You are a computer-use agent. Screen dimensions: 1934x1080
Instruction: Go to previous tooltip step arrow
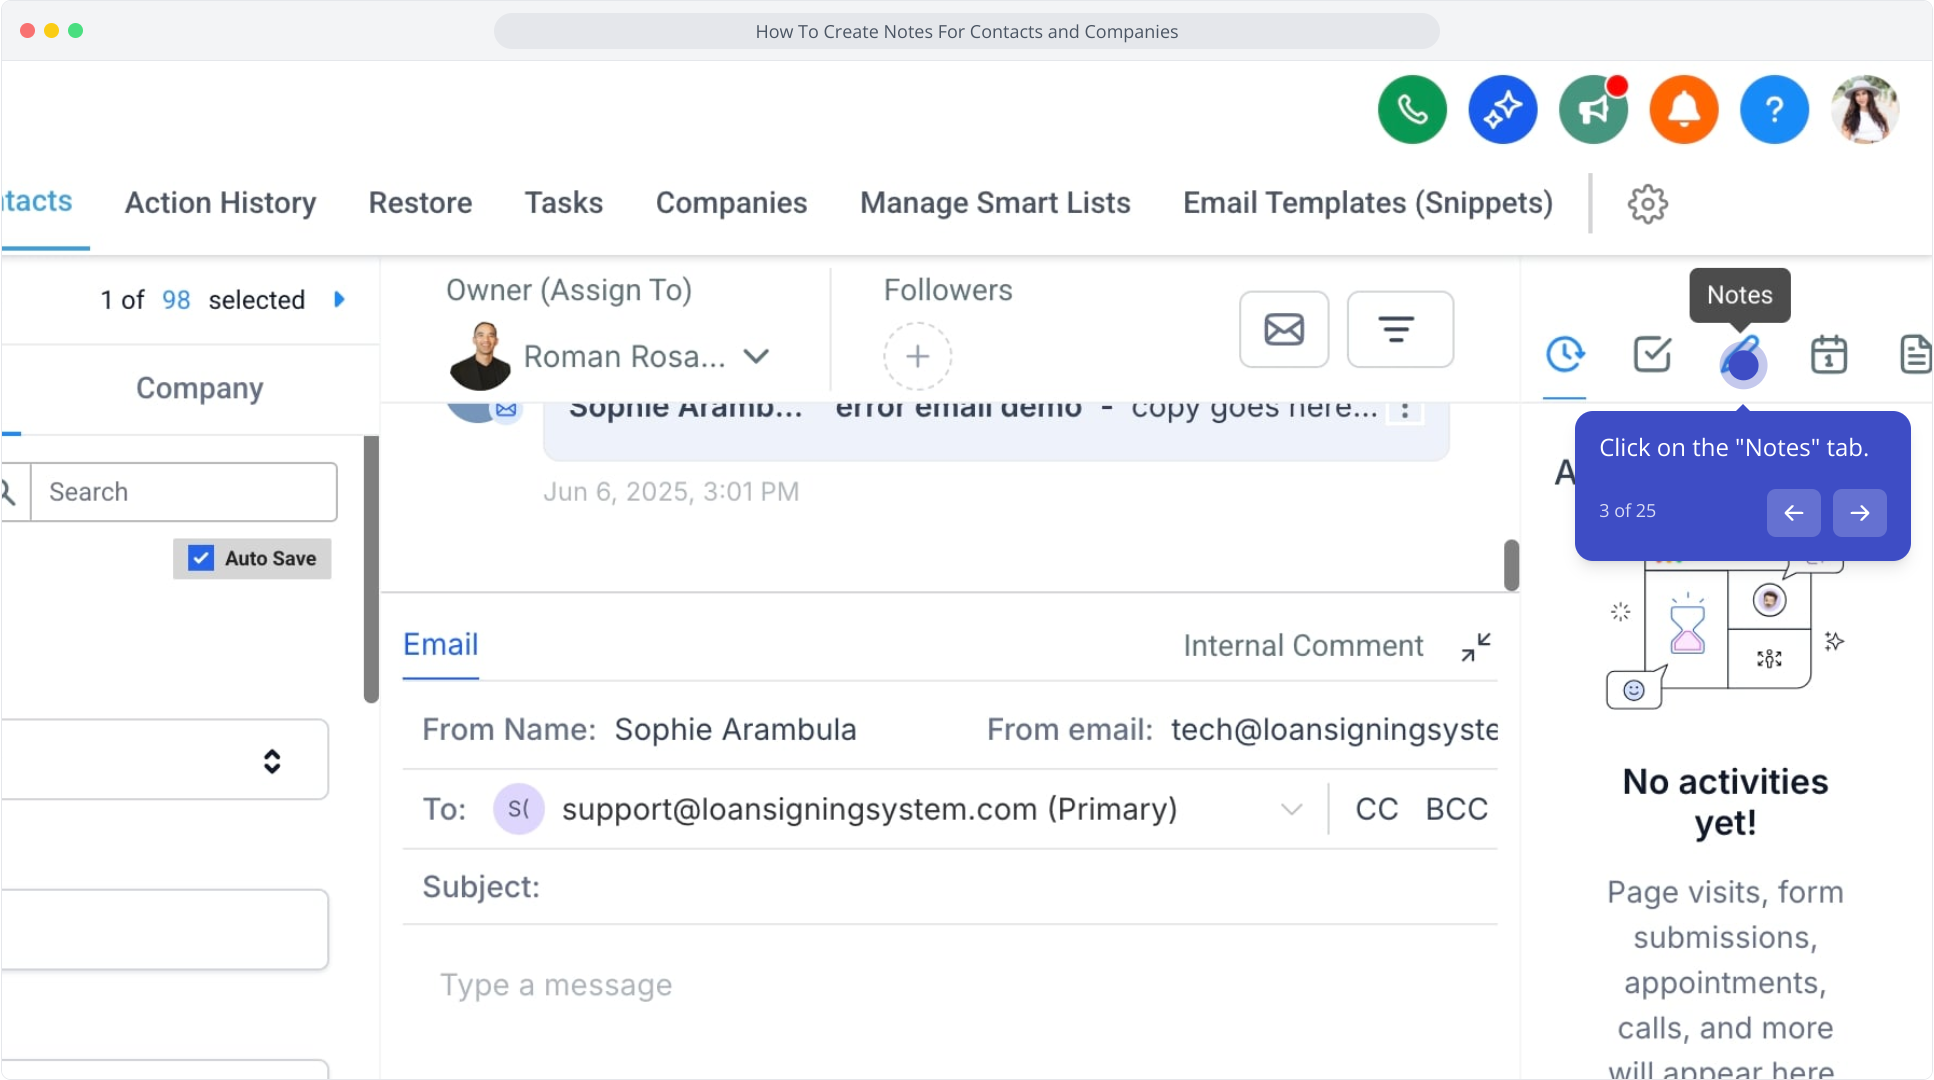[1793, 512]
